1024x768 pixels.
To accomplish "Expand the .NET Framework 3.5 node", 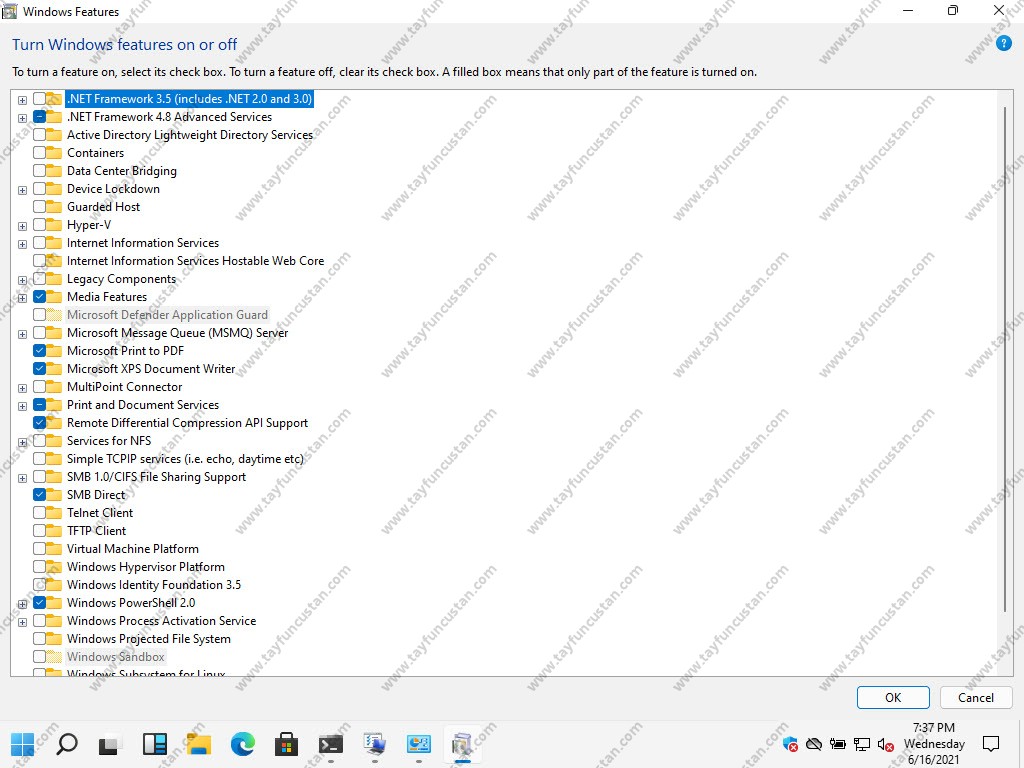I will point(22,101).
